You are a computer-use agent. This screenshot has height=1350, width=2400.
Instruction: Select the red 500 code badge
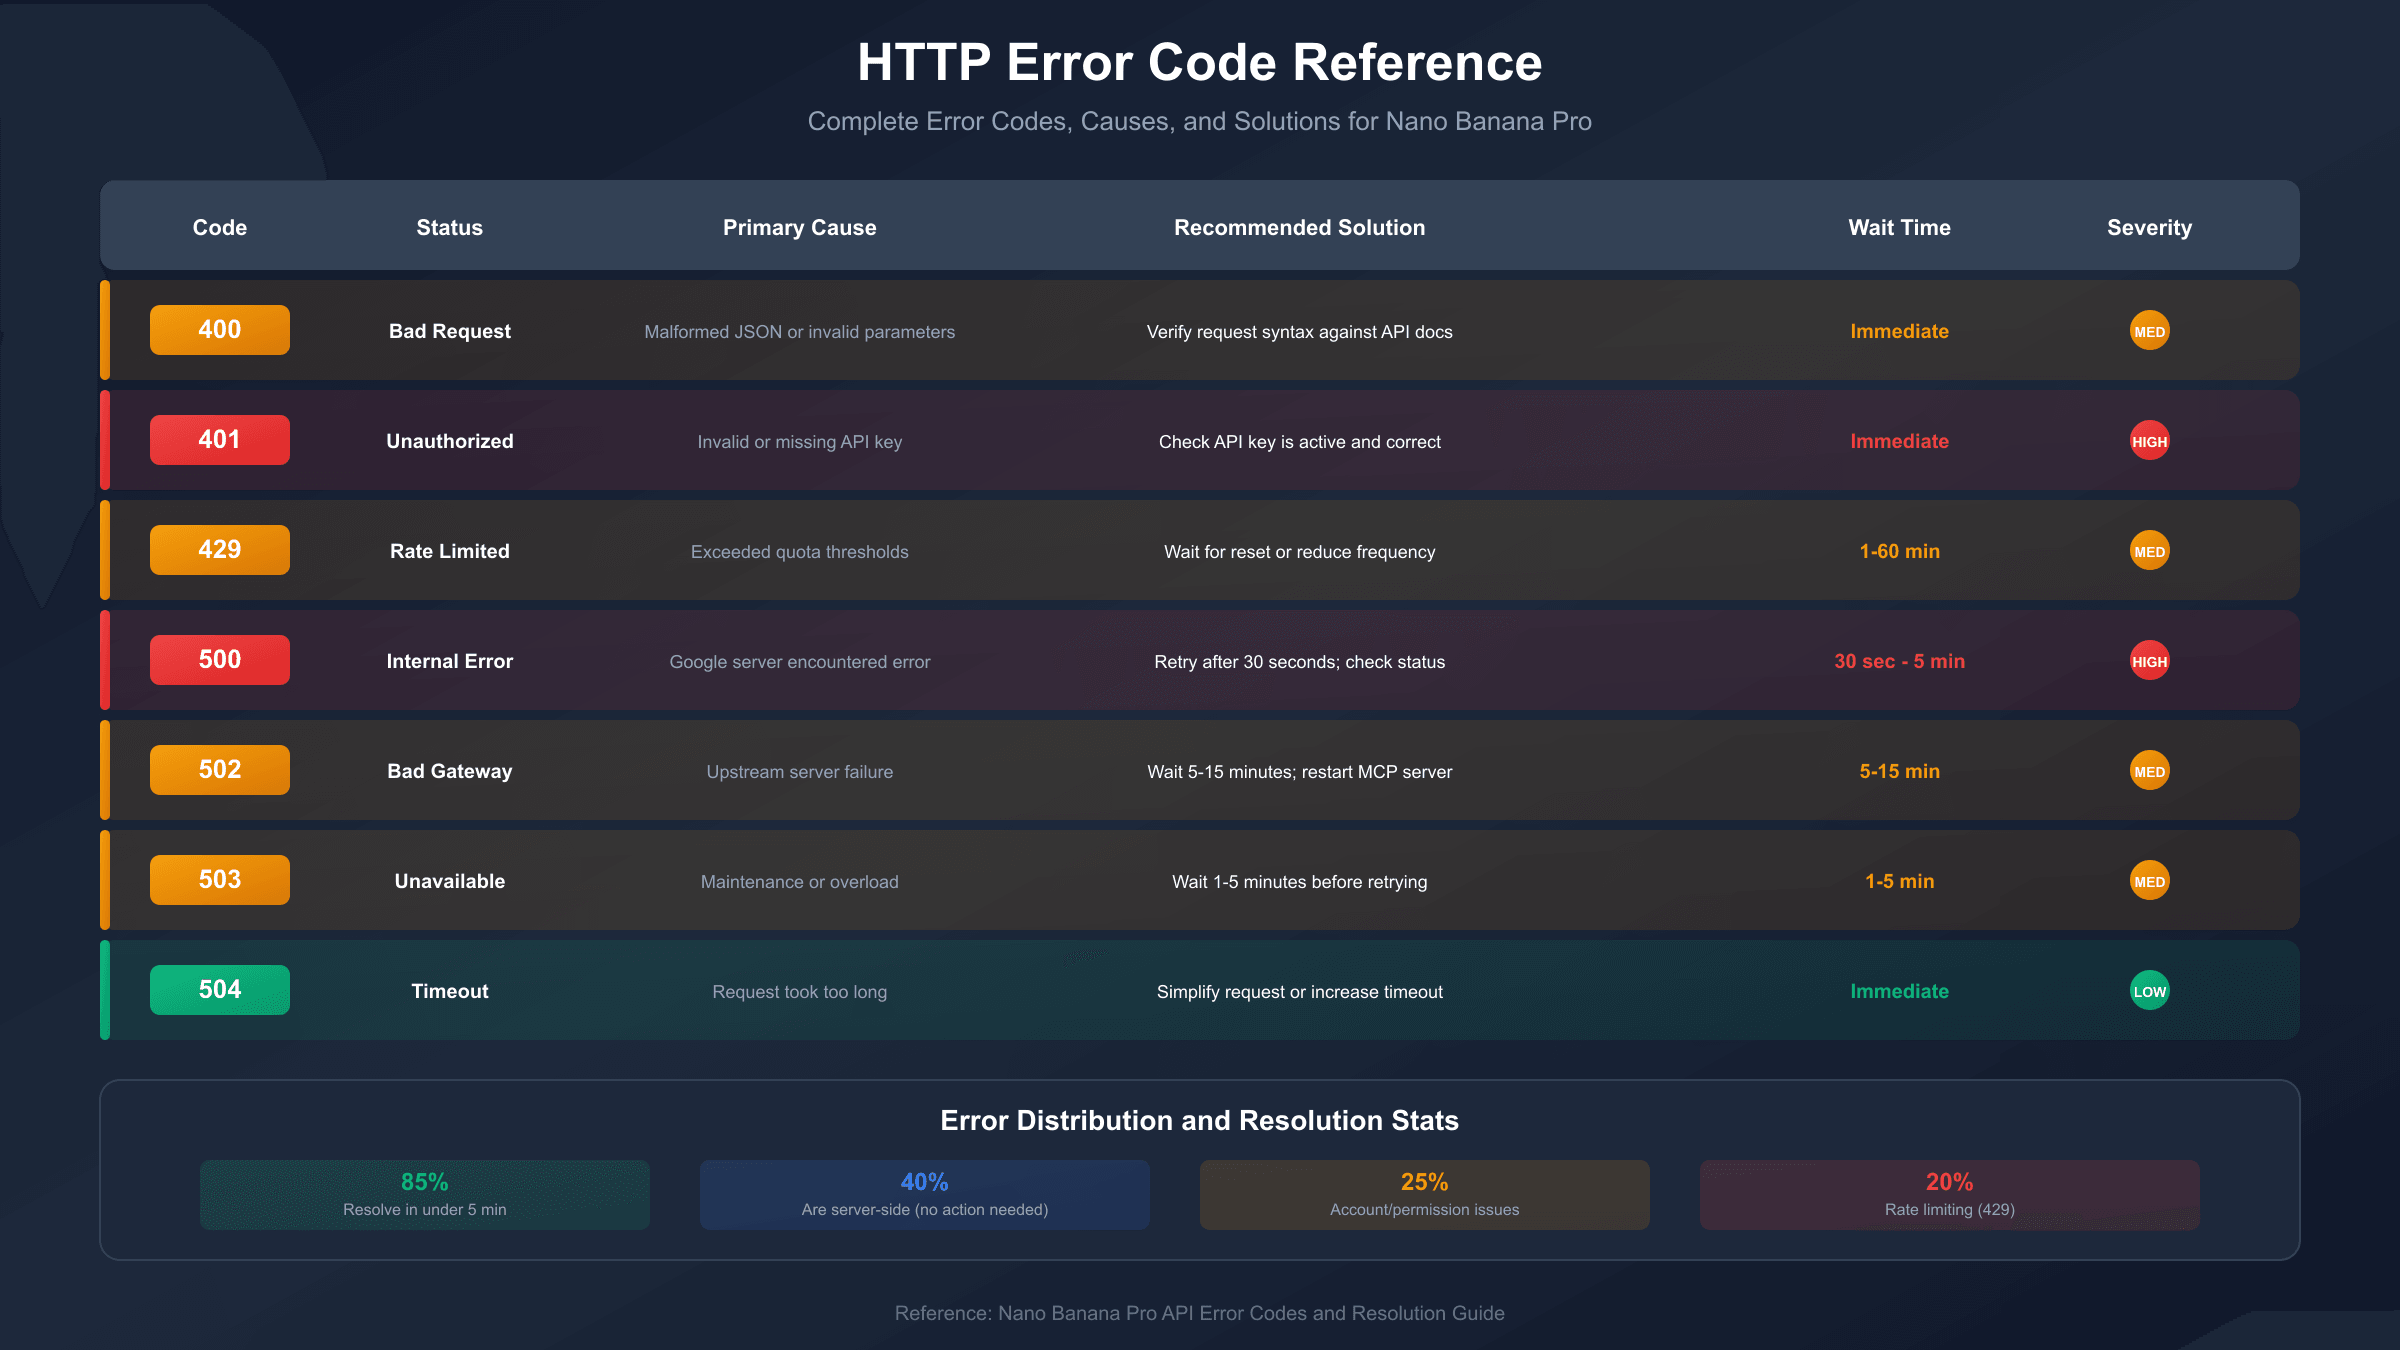219,659
